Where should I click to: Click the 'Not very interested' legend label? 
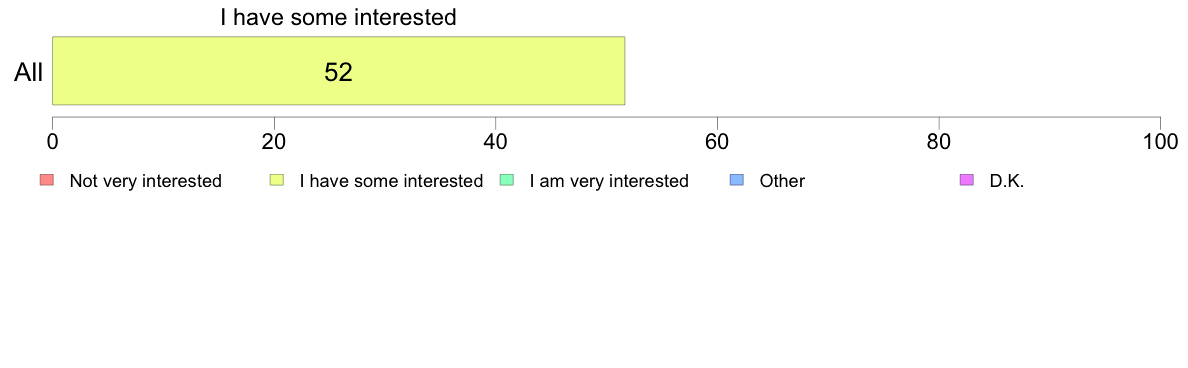point(145,181)
